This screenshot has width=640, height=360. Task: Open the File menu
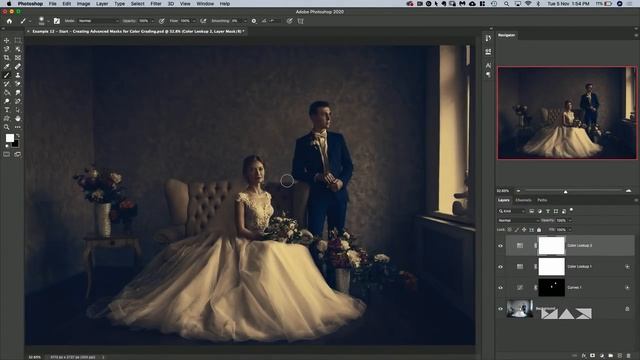coord(53,4)
